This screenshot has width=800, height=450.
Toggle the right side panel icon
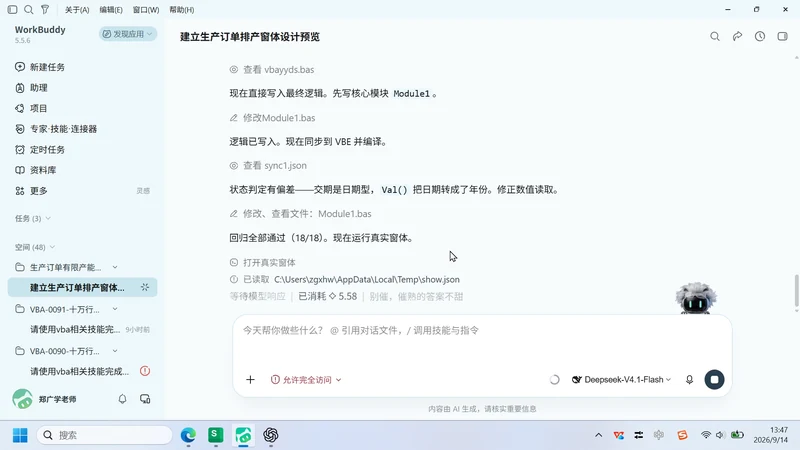[782, 36]
